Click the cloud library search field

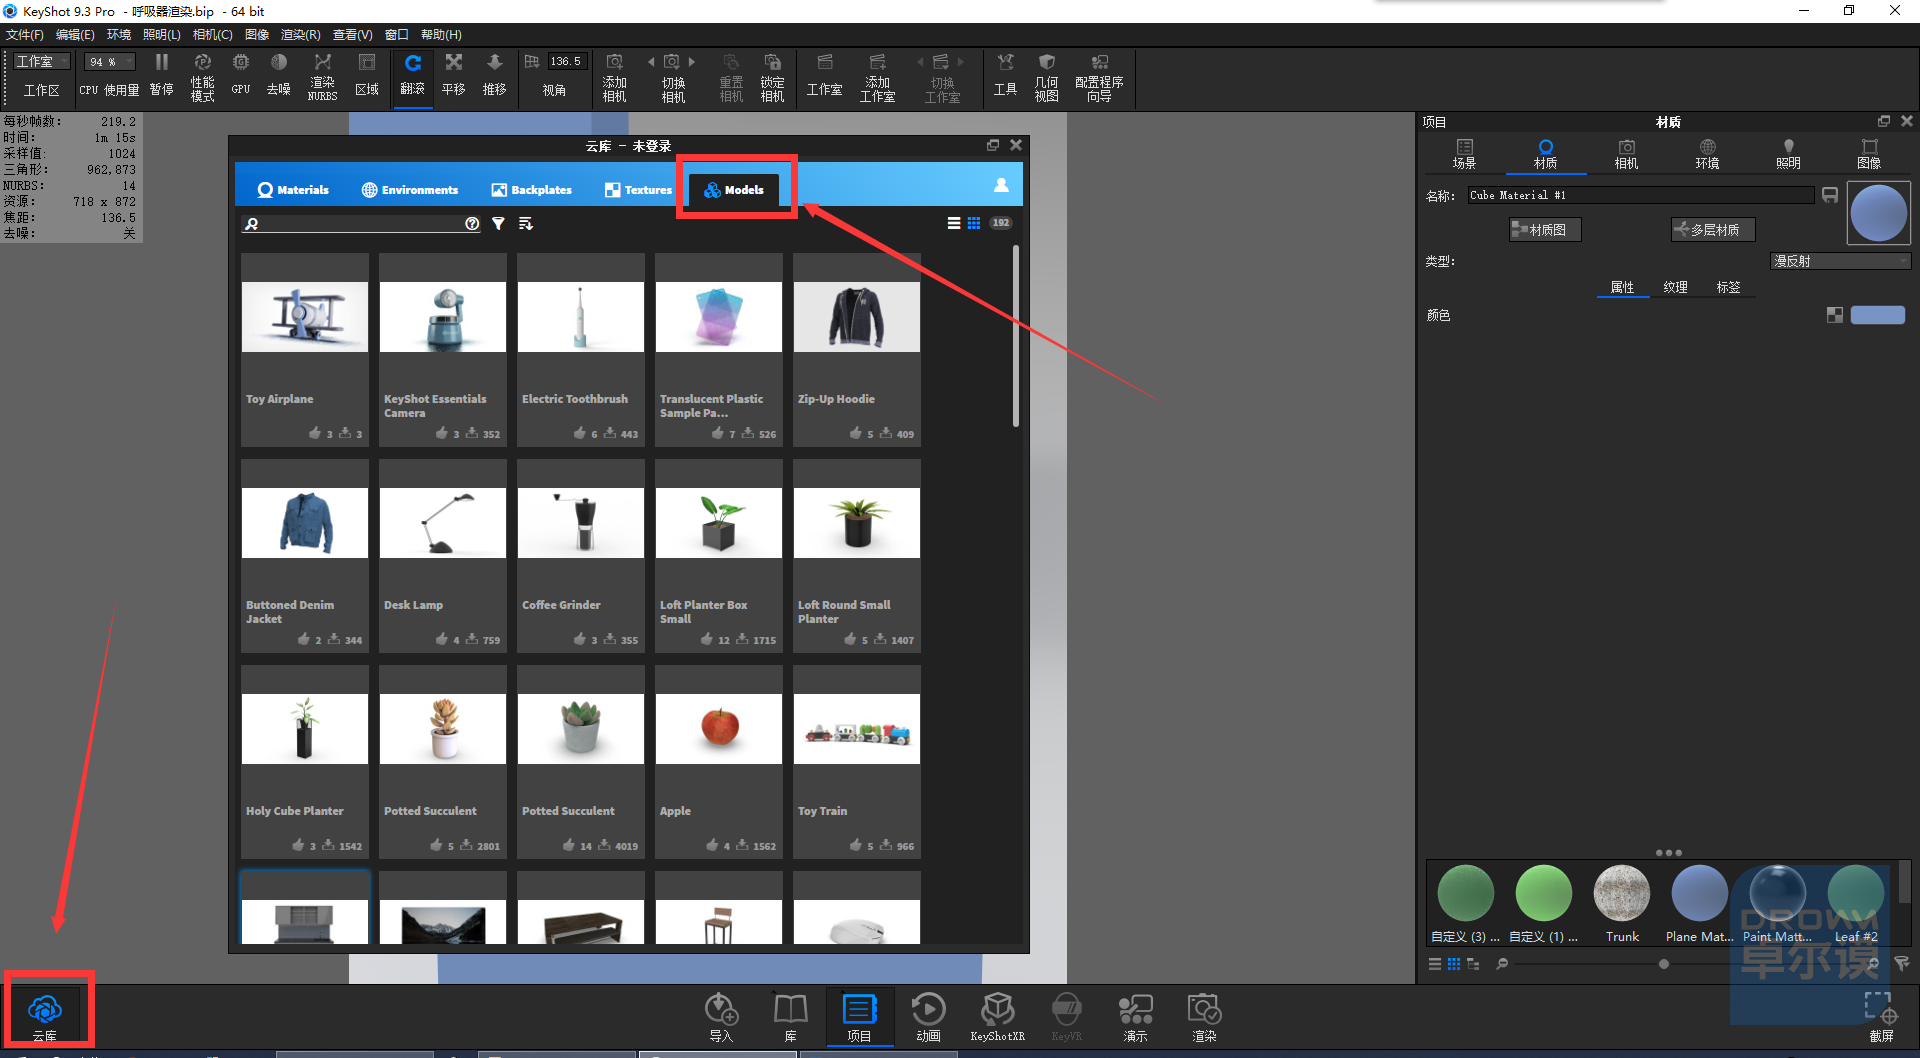click(x=363, y=224)
